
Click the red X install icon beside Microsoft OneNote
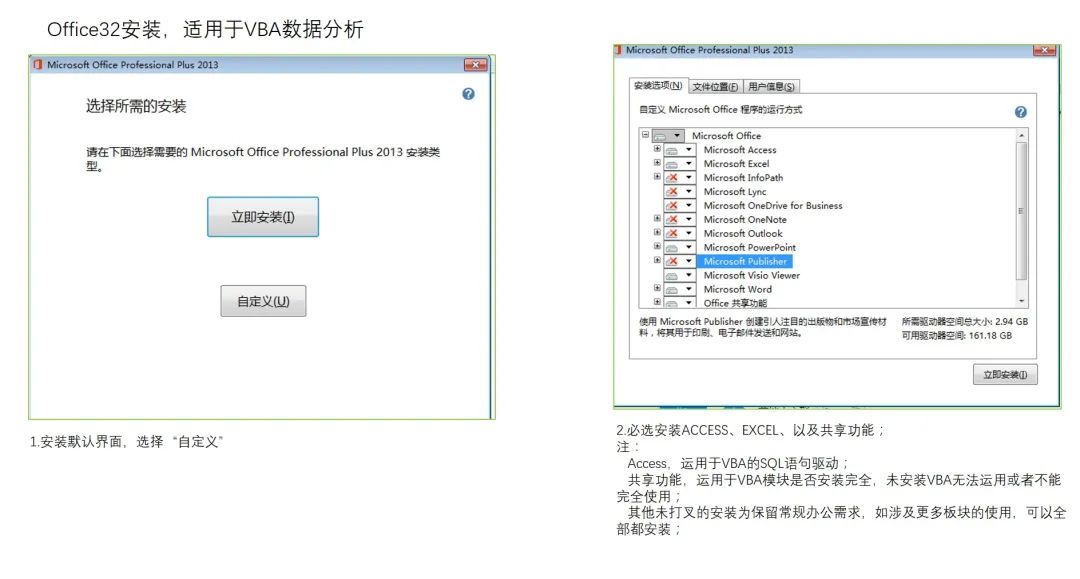tap(672, 220)
